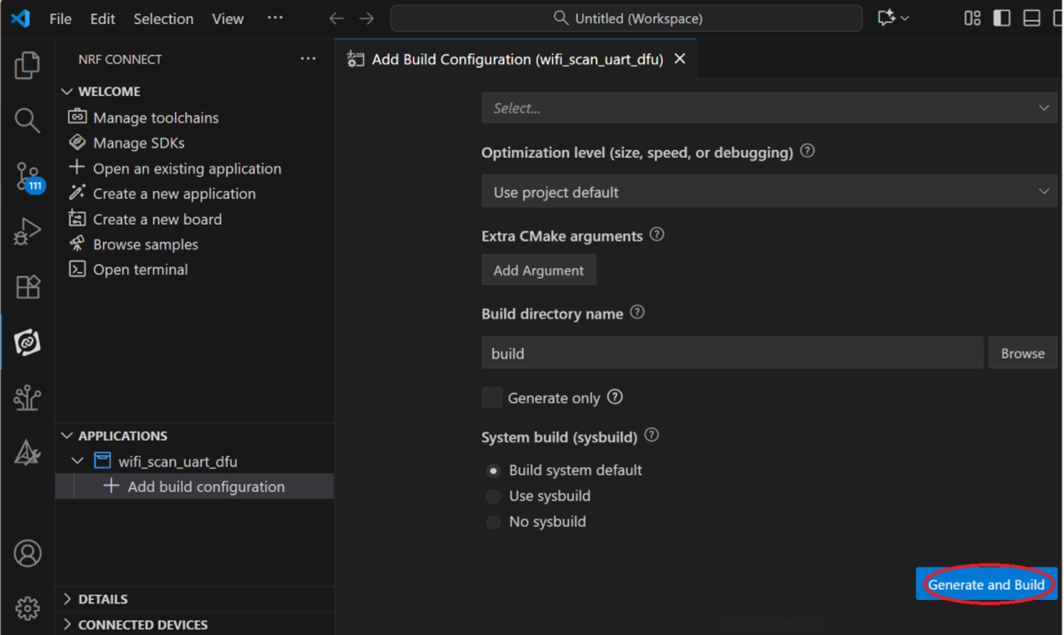Open the Explorer view in activity bar
This screenshot has width=1064, height=635.
pos(27,66)
